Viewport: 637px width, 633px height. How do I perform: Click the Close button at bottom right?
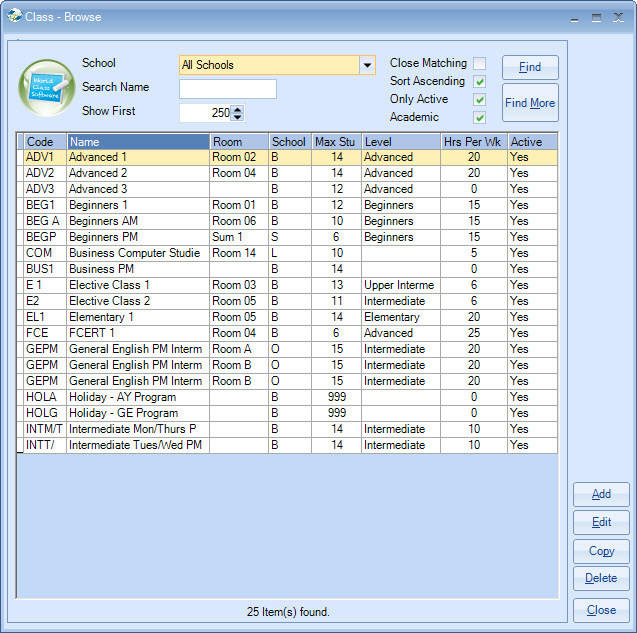[x=601, y=610]
